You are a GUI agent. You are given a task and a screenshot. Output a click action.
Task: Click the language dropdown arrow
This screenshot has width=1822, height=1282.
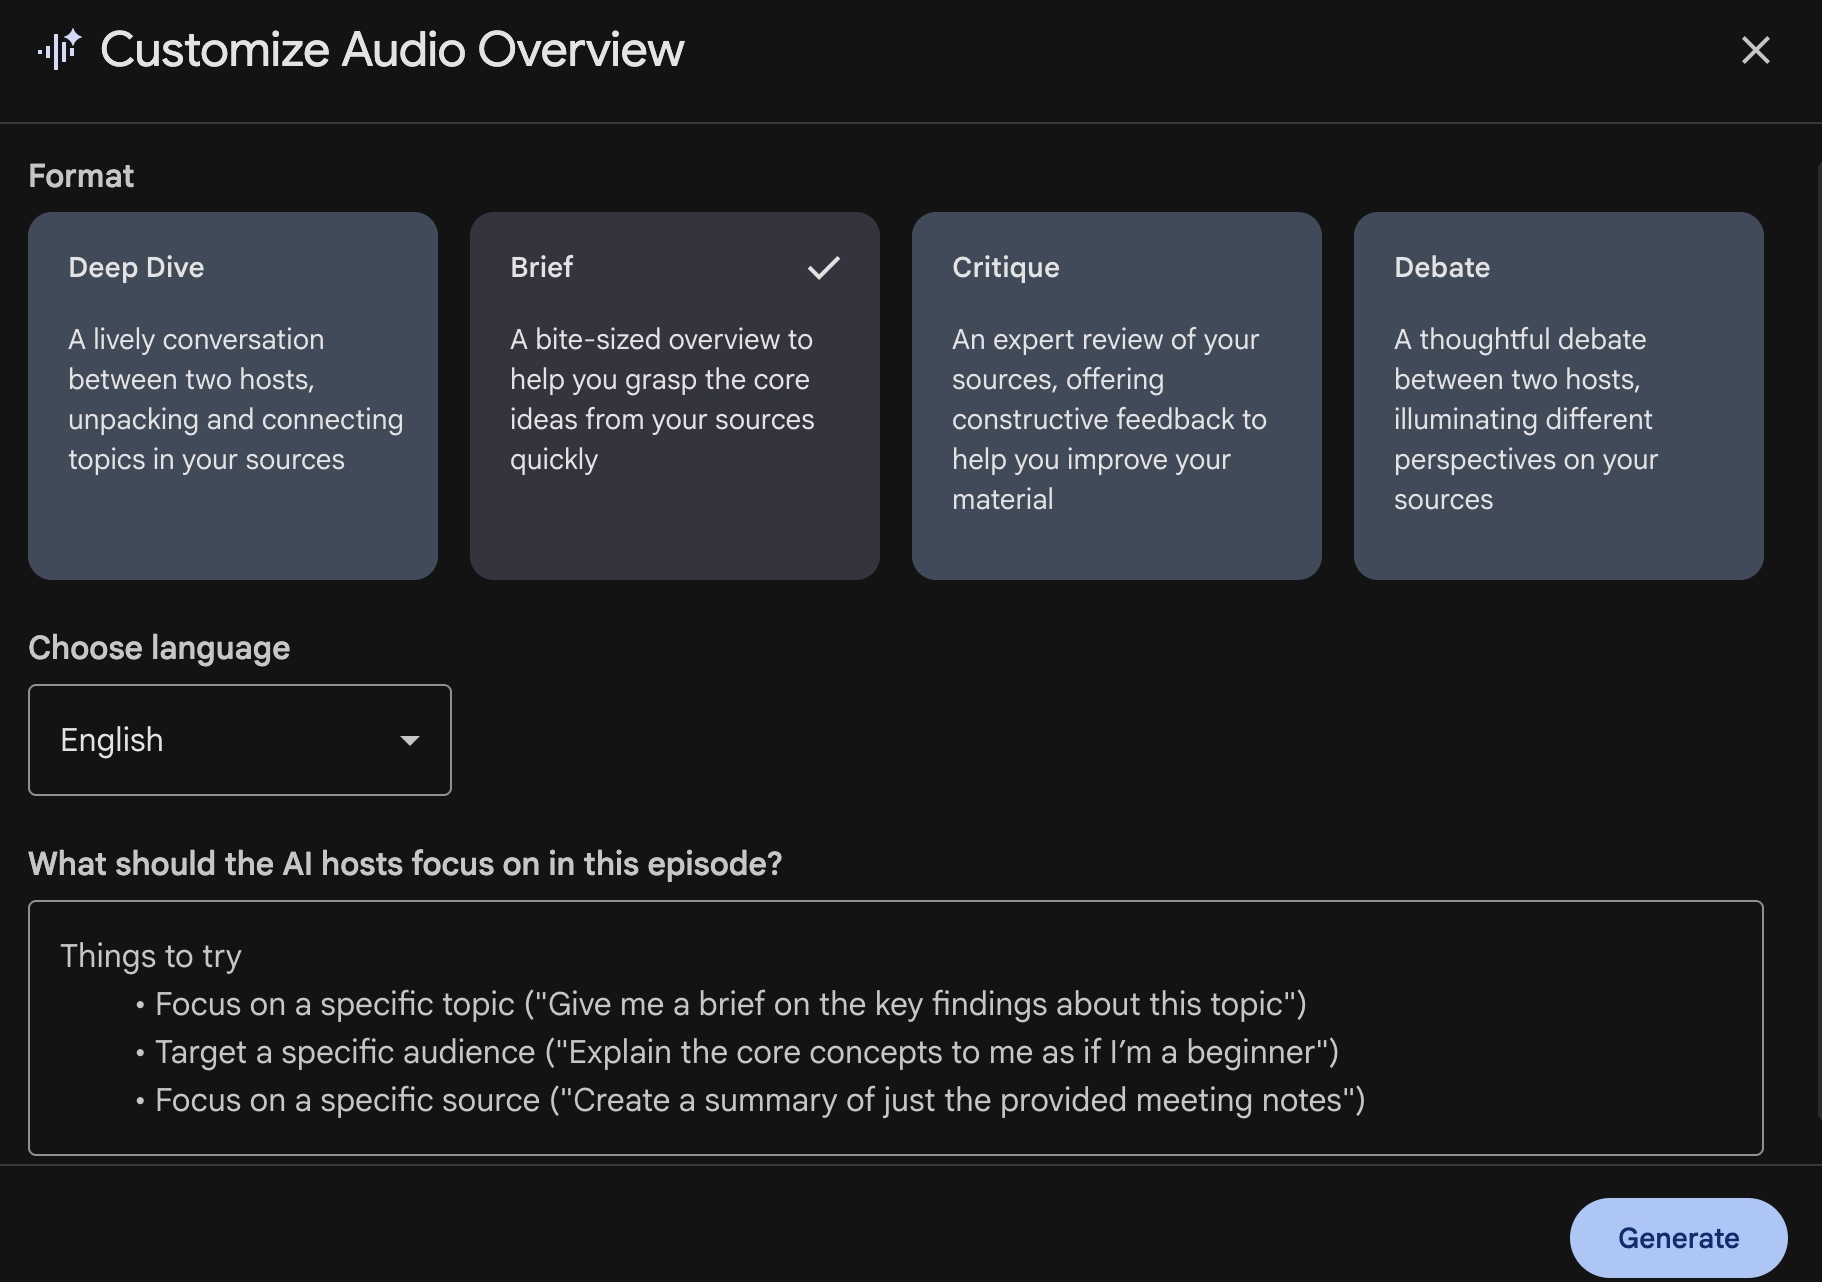409,741
